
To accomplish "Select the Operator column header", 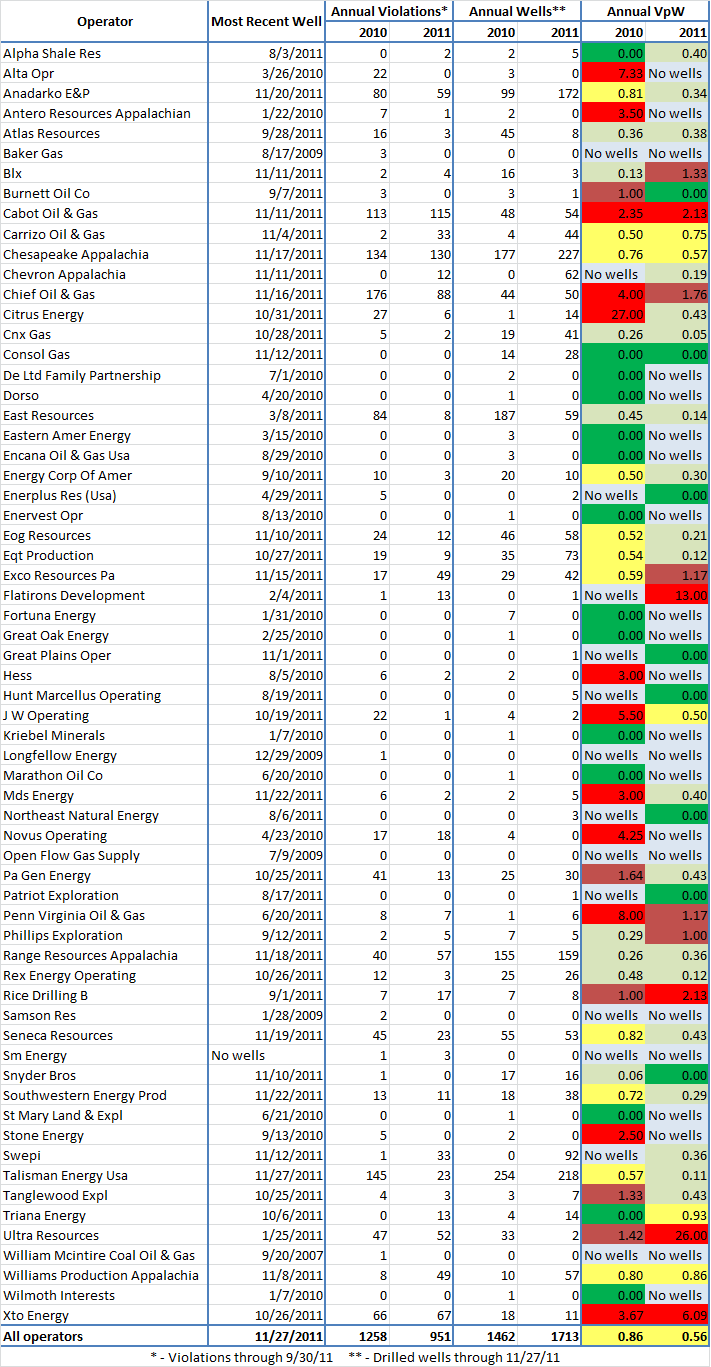I will [104, 21].
